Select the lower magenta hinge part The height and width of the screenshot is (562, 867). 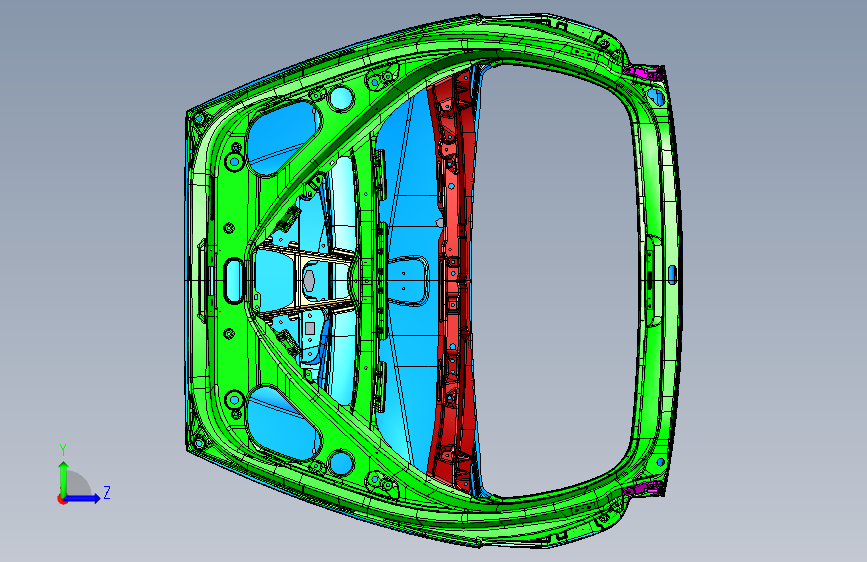[643, 488]
